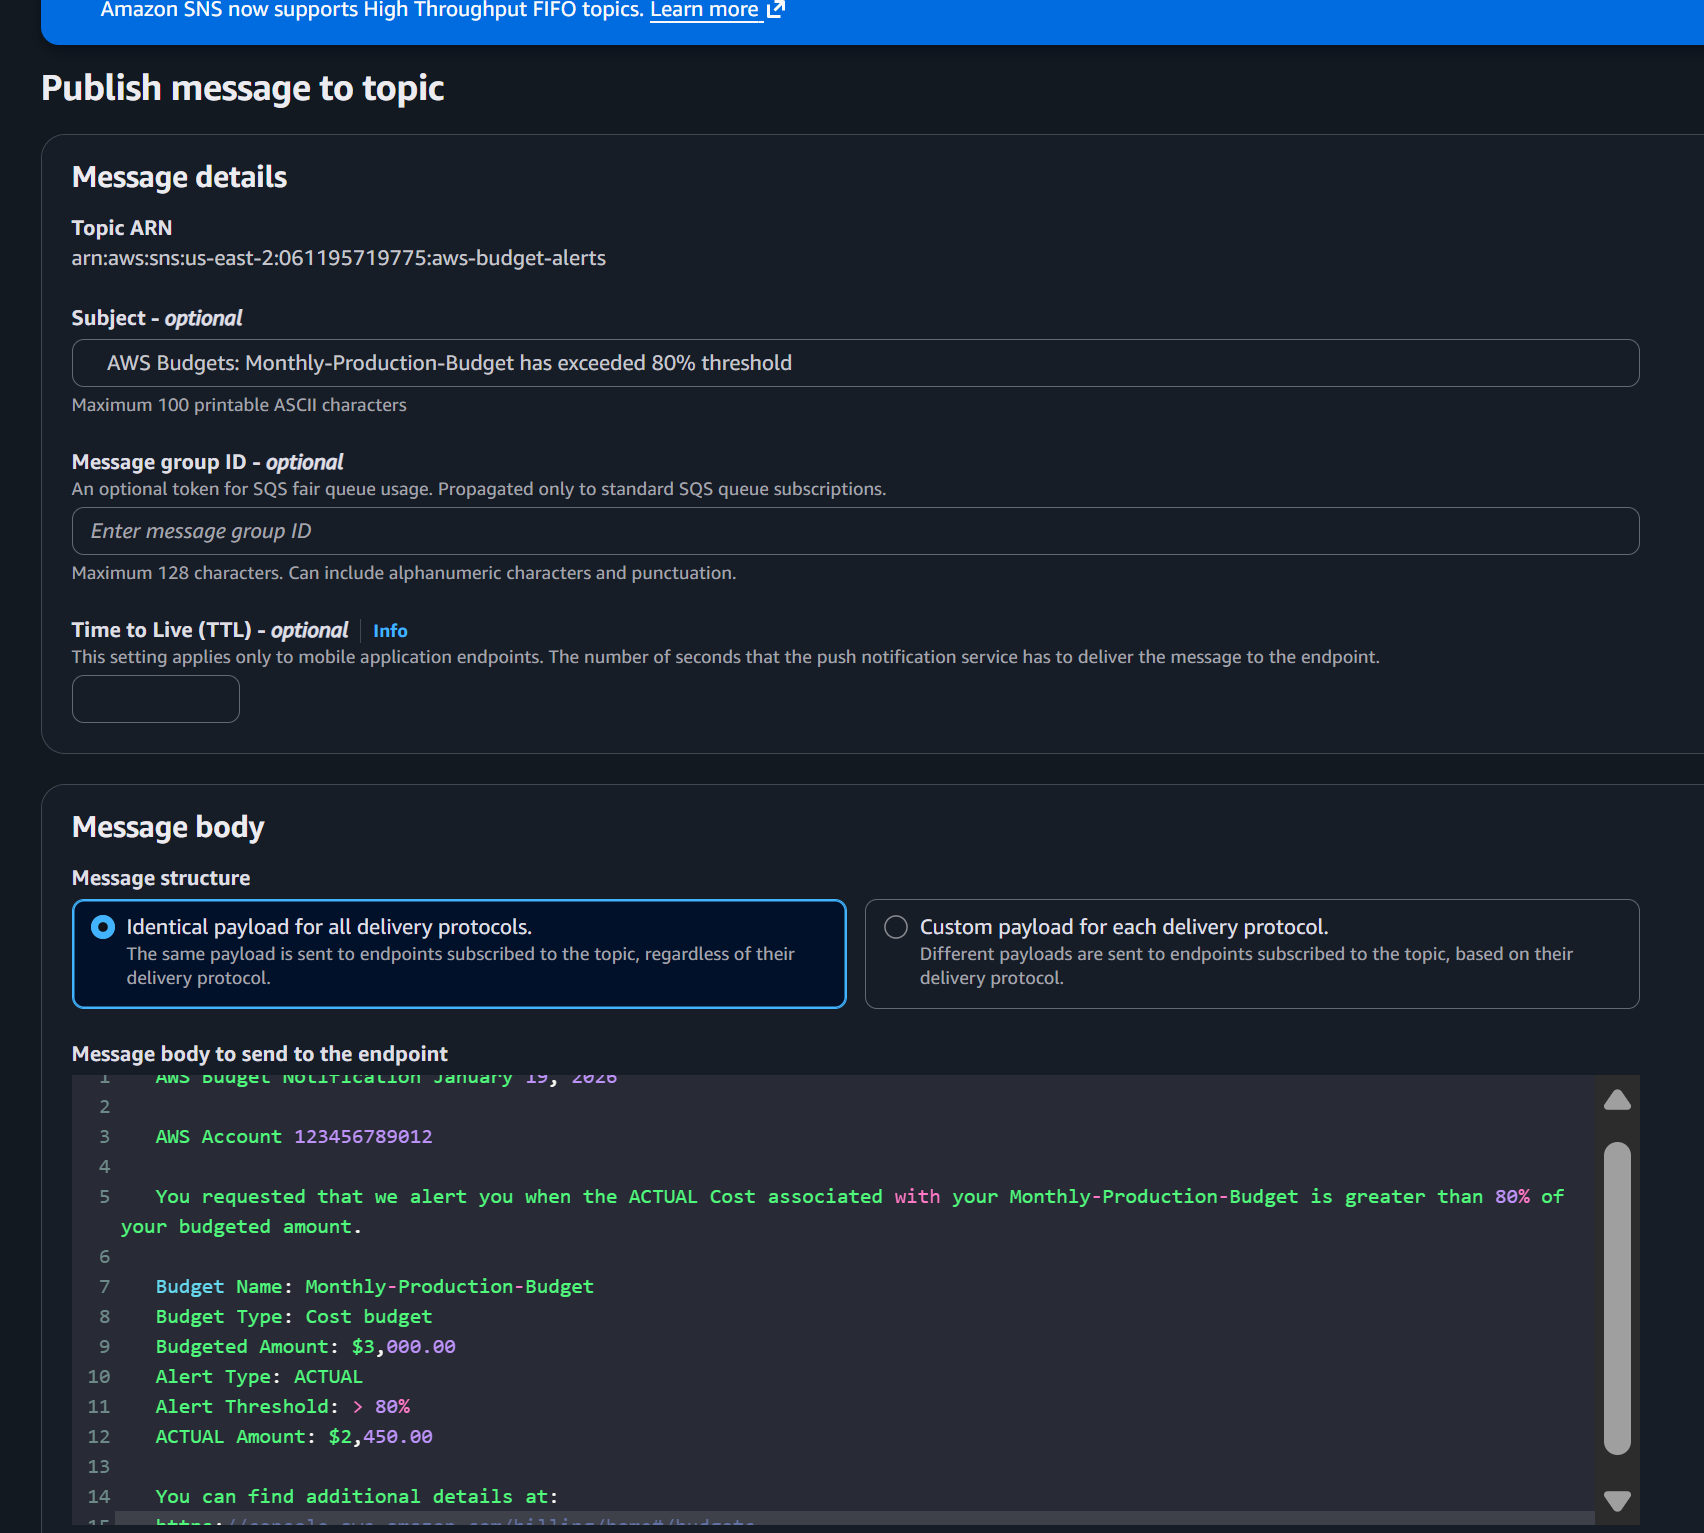Viewport: 1704px width, 1533px height.
Task: Click the Budget Name line in editor
Action: [374, 1287]
